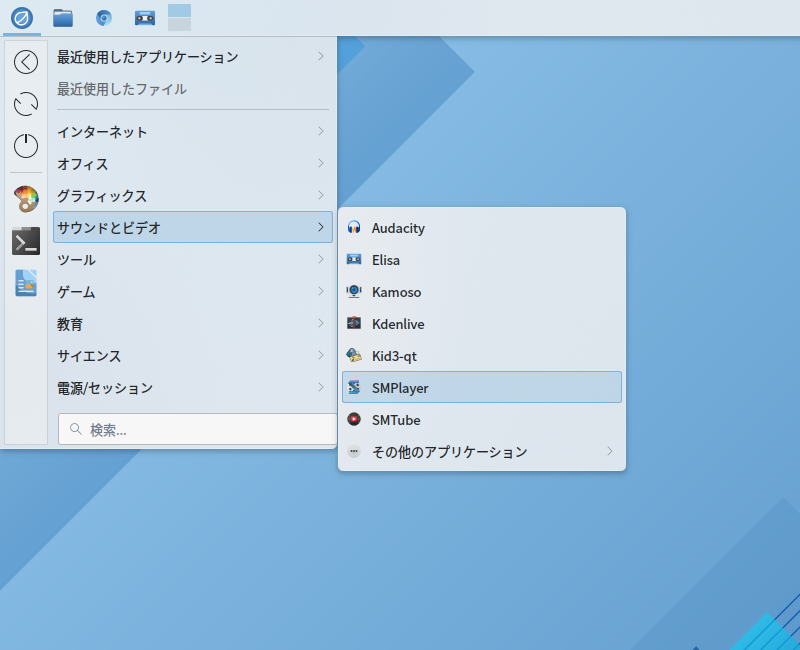Image resolution: width=800 pixels, height=650 pixels.
Task: Launch Kamoso from the submenu
Action: 482,292
